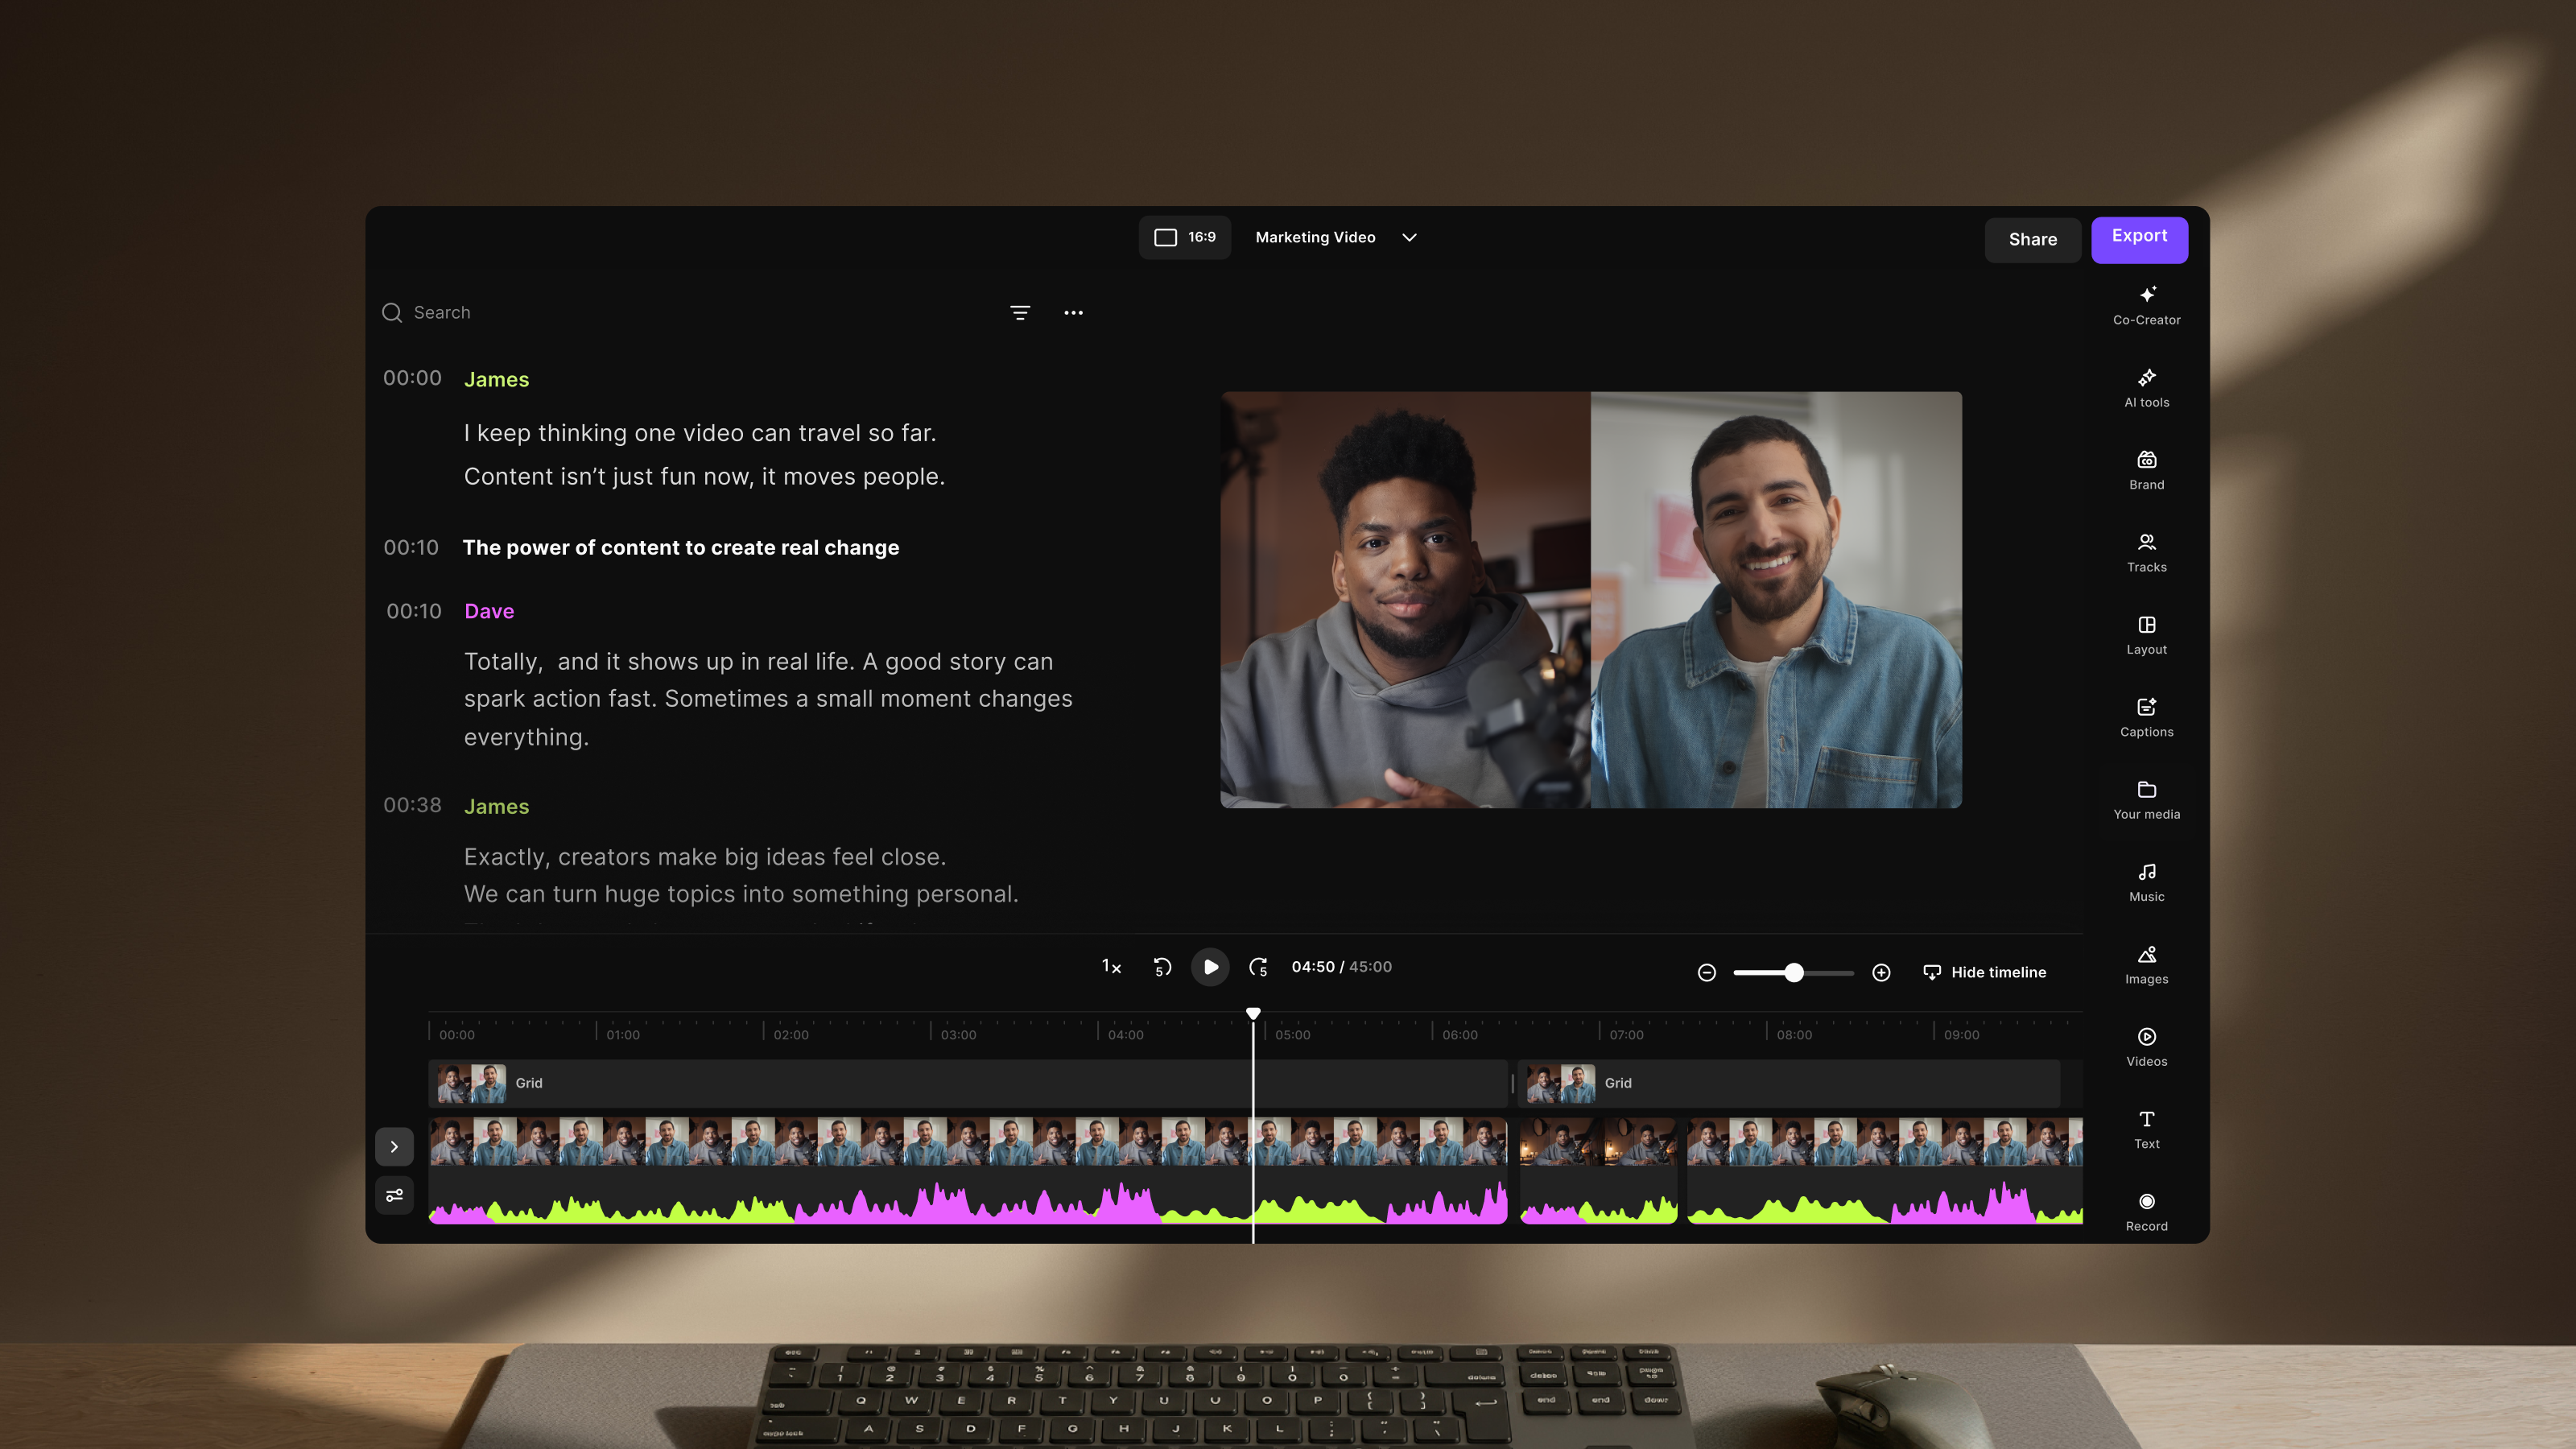The image size is (2576, 1449).
Task: Open timeline track settings
Action: 394,1195
